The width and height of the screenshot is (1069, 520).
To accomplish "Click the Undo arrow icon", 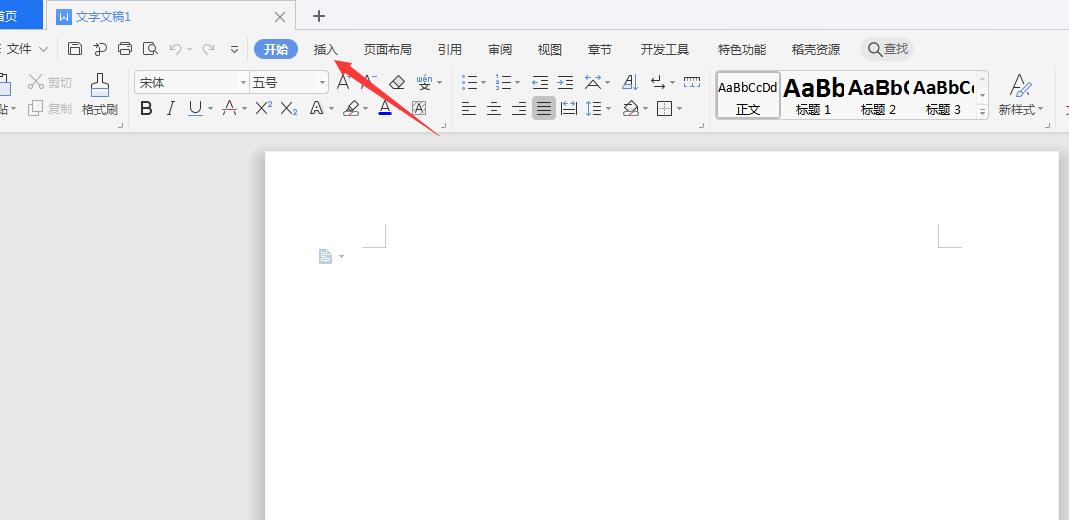I will (176, 49).
